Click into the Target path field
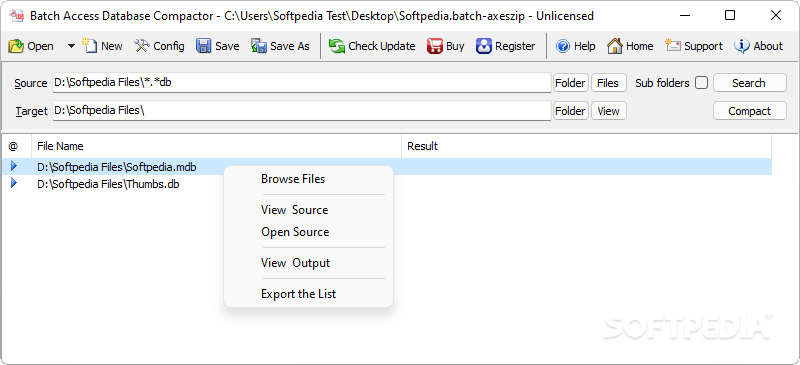This screenshot has width=800, height=365. pyautogui.click(x=302, y=111)
